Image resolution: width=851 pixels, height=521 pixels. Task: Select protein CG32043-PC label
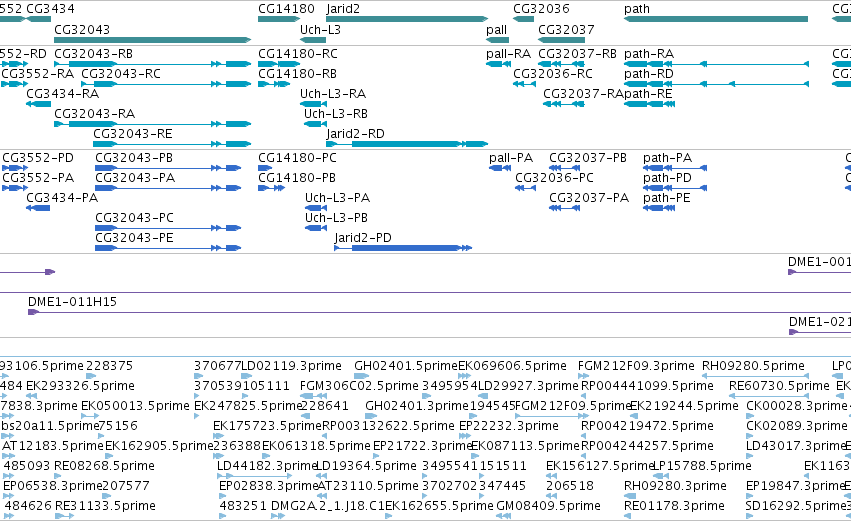(135, 218)
